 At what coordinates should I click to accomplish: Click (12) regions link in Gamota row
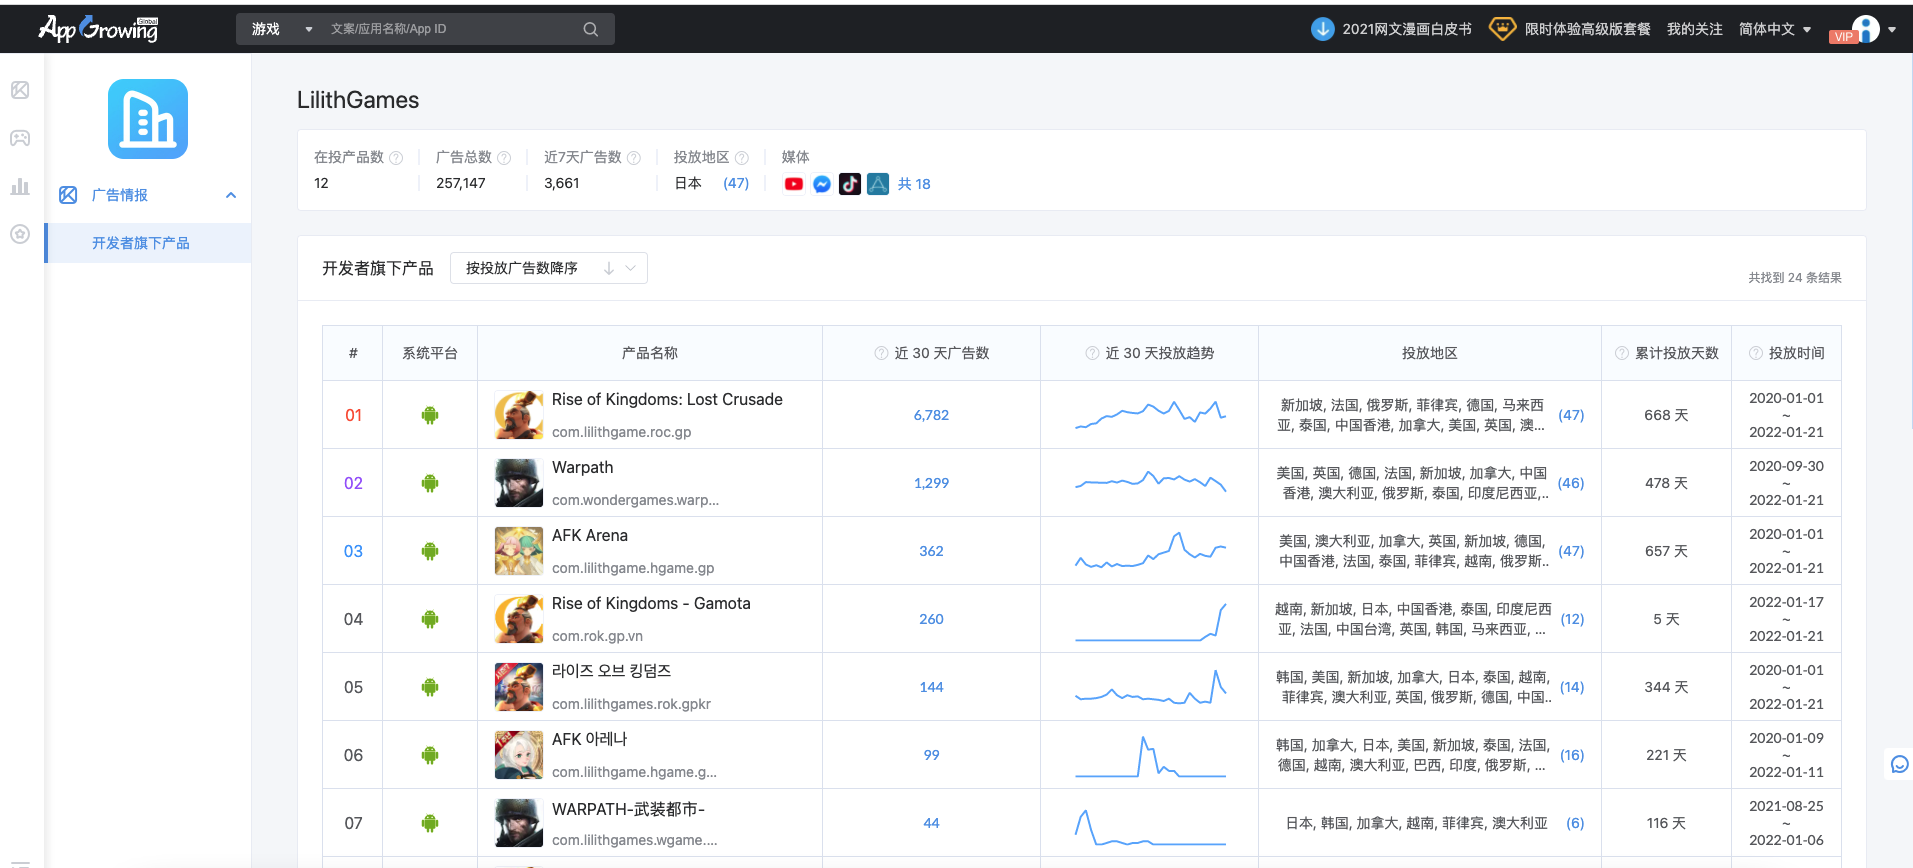[x=1572, y=619]
